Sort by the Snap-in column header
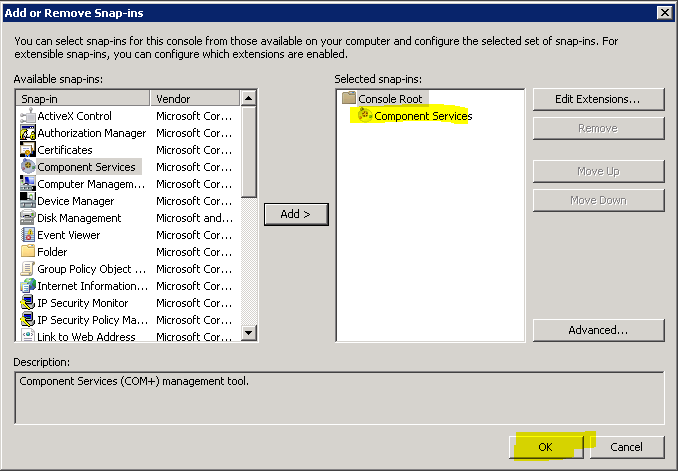The width and height of the screenshot is (678, 471). 83,99
